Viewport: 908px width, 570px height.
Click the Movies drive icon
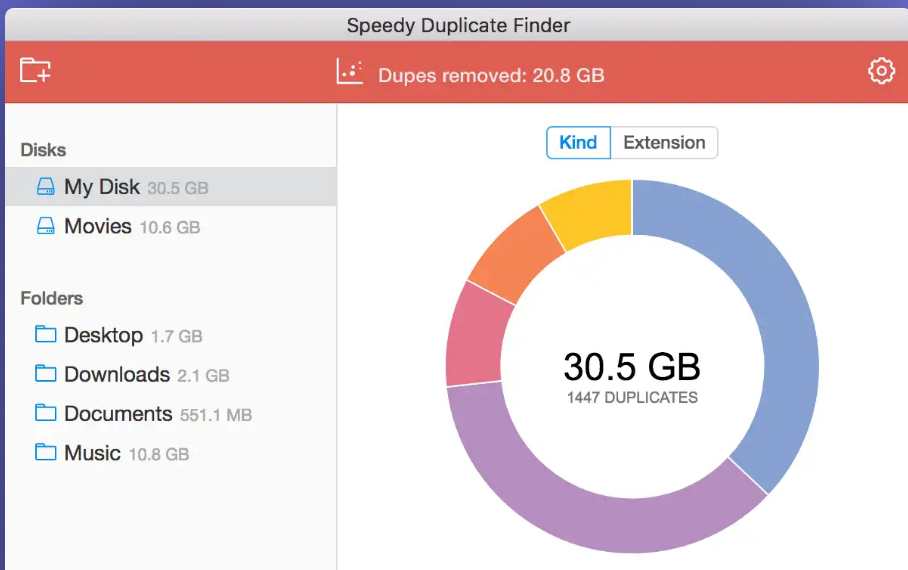(46, 226)
